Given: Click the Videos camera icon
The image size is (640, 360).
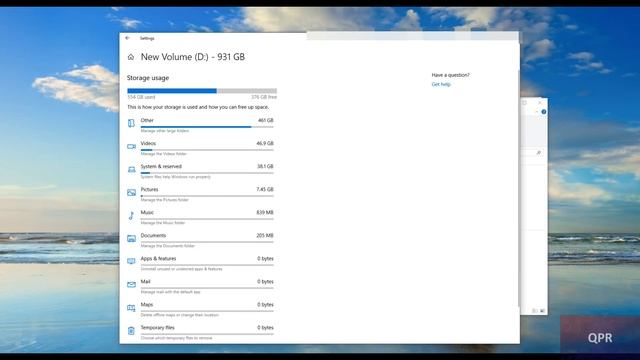Looking at the screenshot, I should click(x=131, y=146).
